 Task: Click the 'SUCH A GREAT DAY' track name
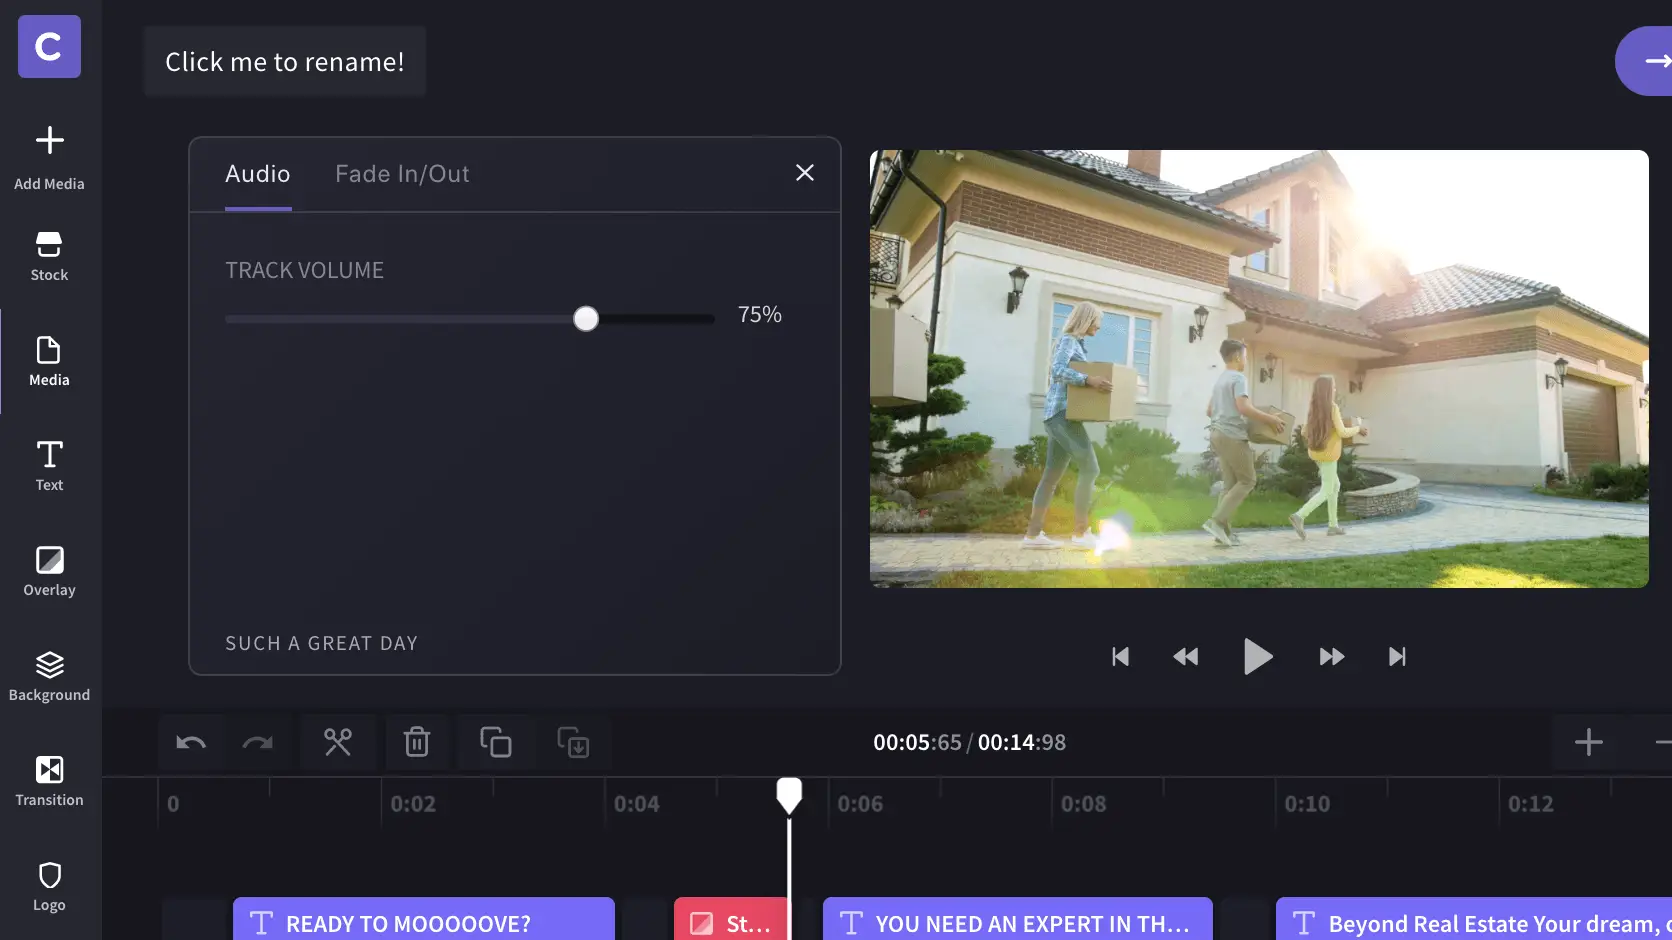[321, 643]
